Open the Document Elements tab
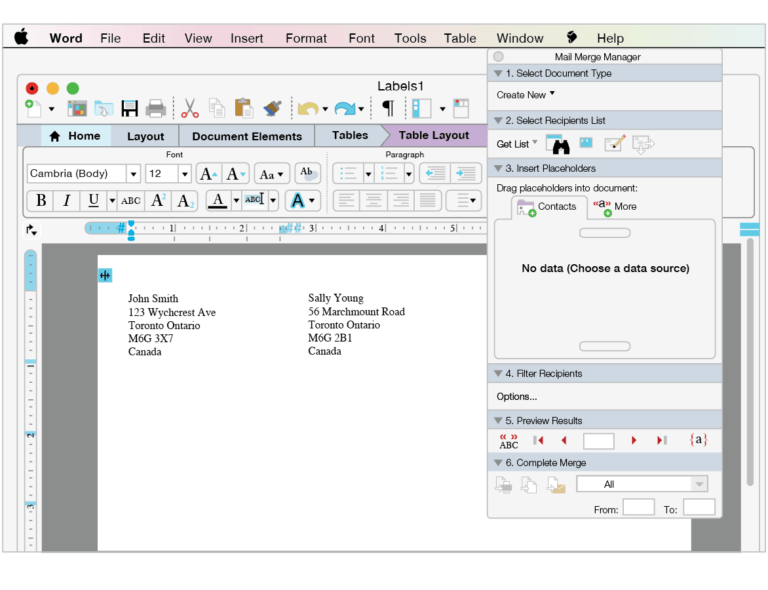 click(247, 137)
